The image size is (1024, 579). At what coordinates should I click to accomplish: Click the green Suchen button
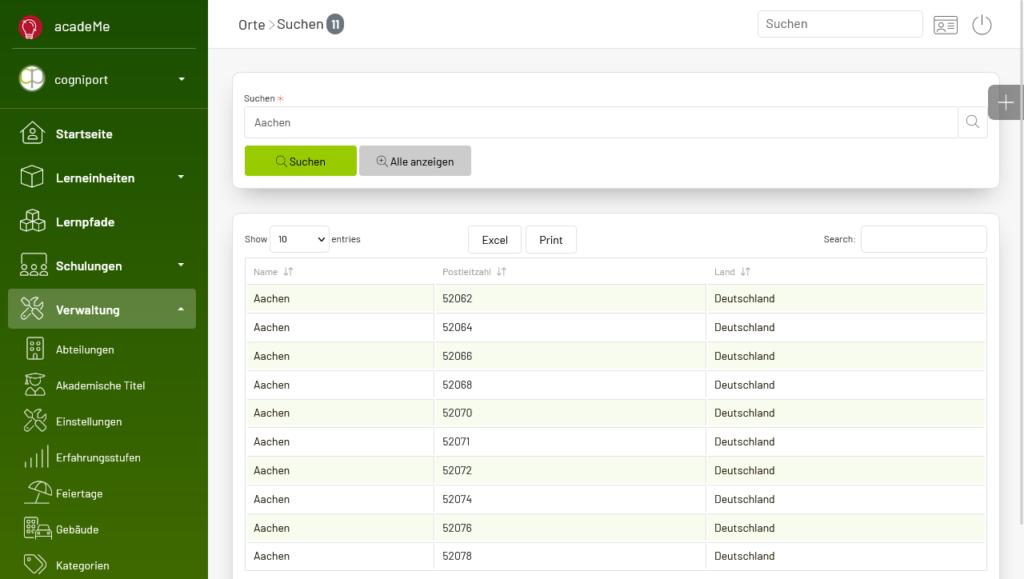click(x=300, y=161)
